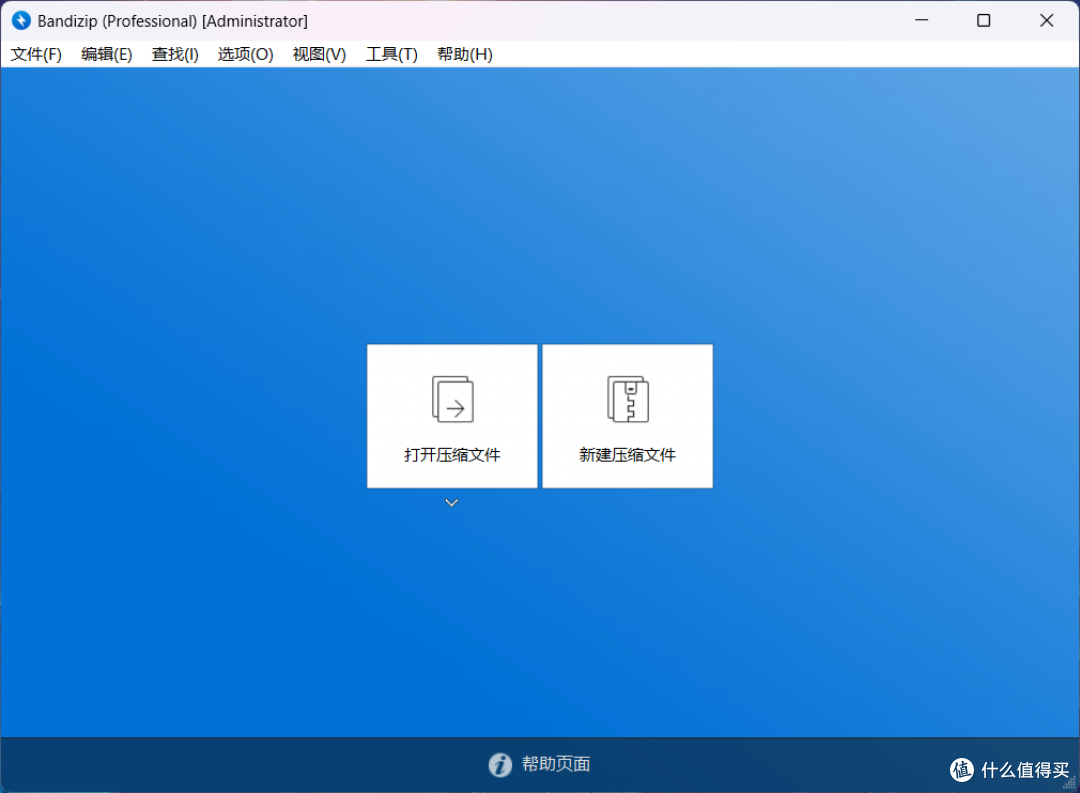Expand the chevron below 打开压缩文件
Viewport: 1080px width, 793px height.
click(x=452, y=503)
